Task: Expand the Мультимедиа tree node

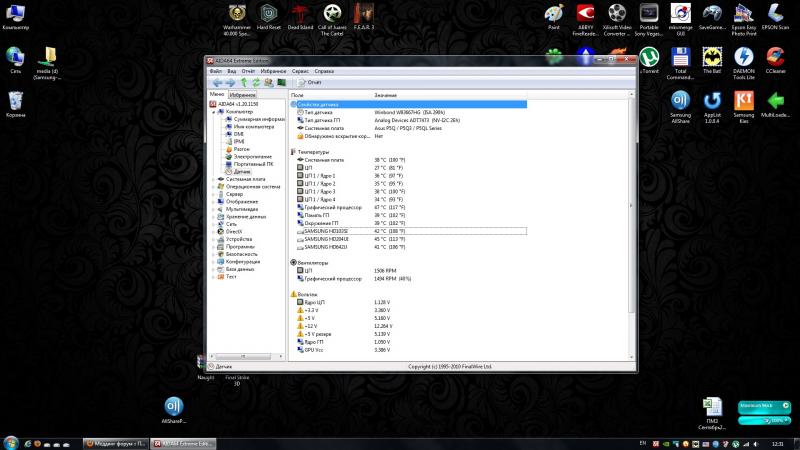Action: click(x=214, y=209)
